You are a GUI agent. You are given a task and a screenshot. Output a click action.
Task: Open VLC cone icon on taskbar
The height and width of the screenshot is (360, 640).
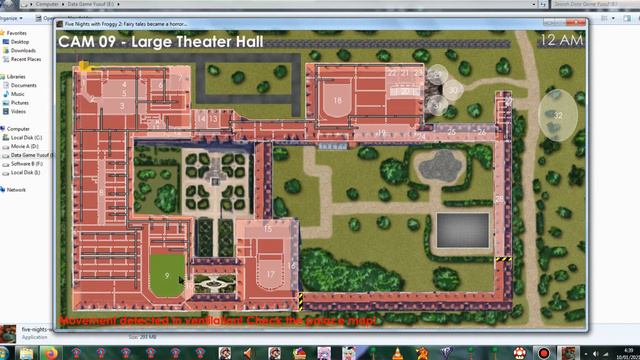[397, 353]
